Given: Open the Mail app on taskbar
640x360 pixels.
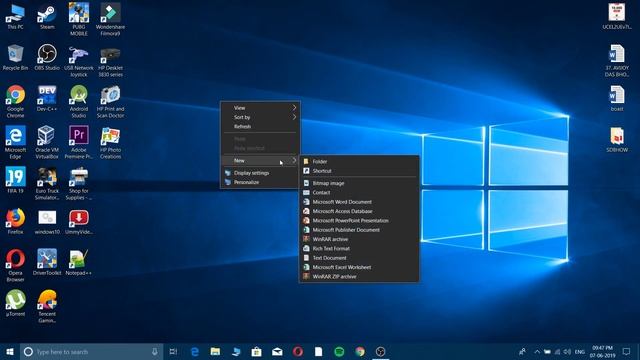Looking at the screenshot, I should (x=277, y=351).
